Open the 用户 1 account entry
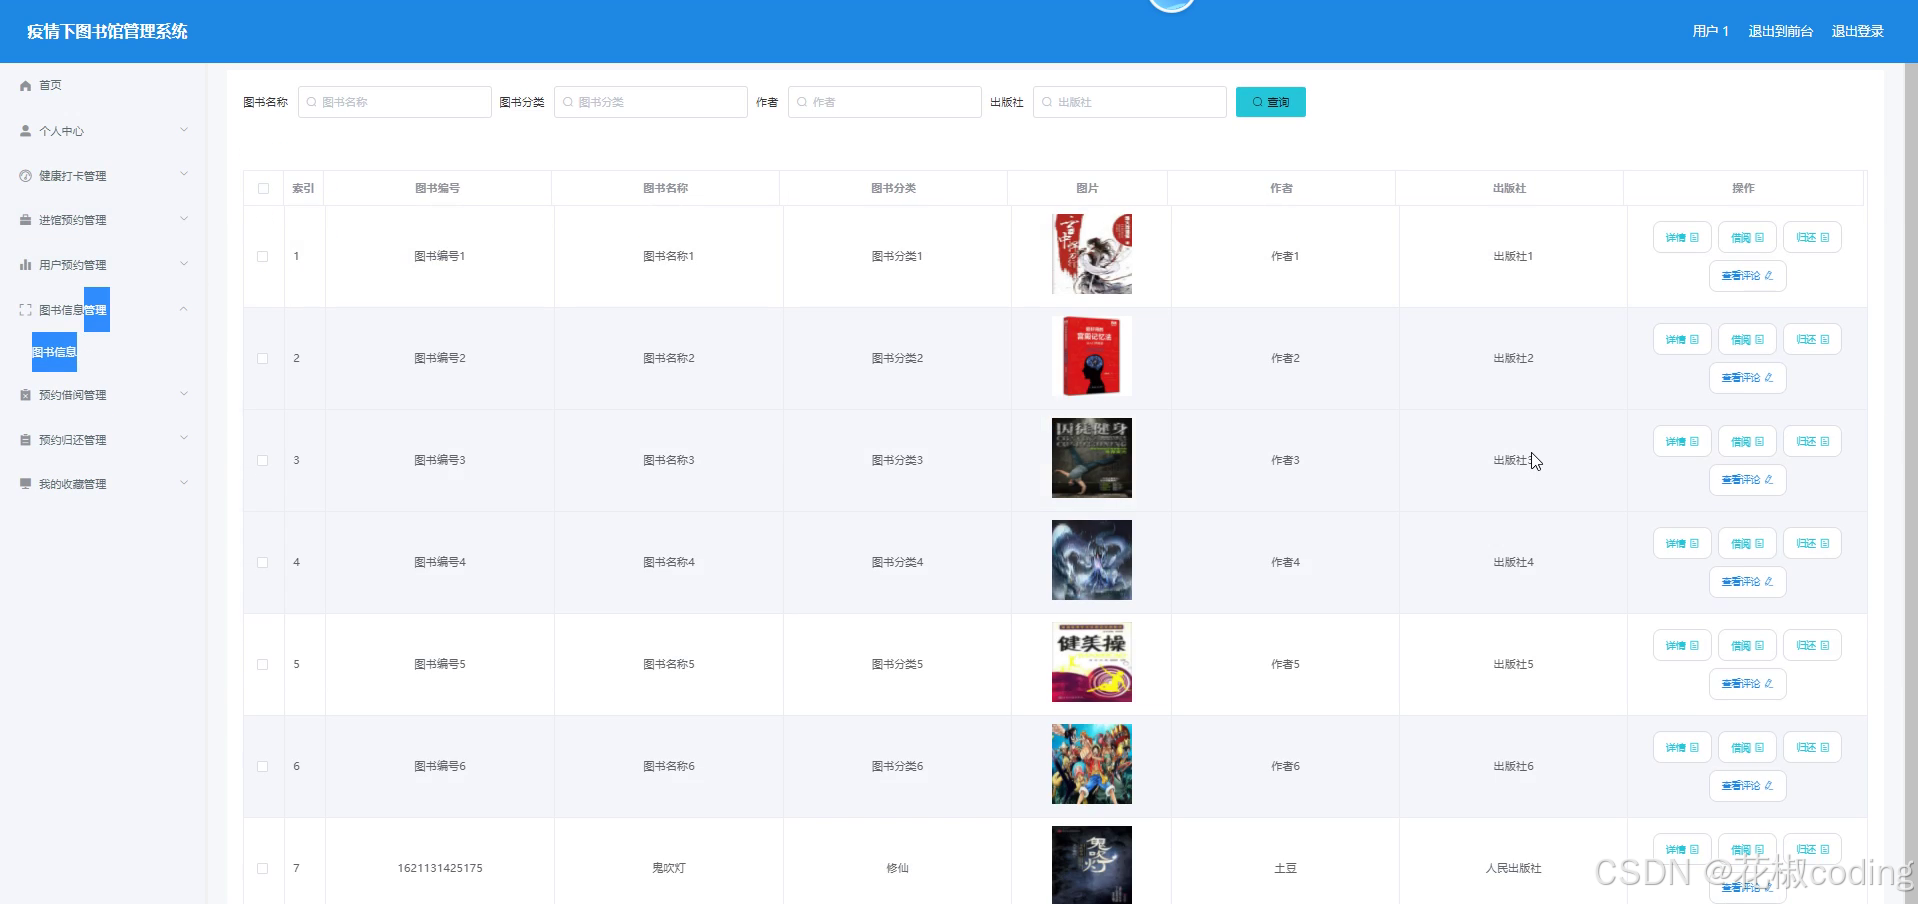 tap(1710, 31)
